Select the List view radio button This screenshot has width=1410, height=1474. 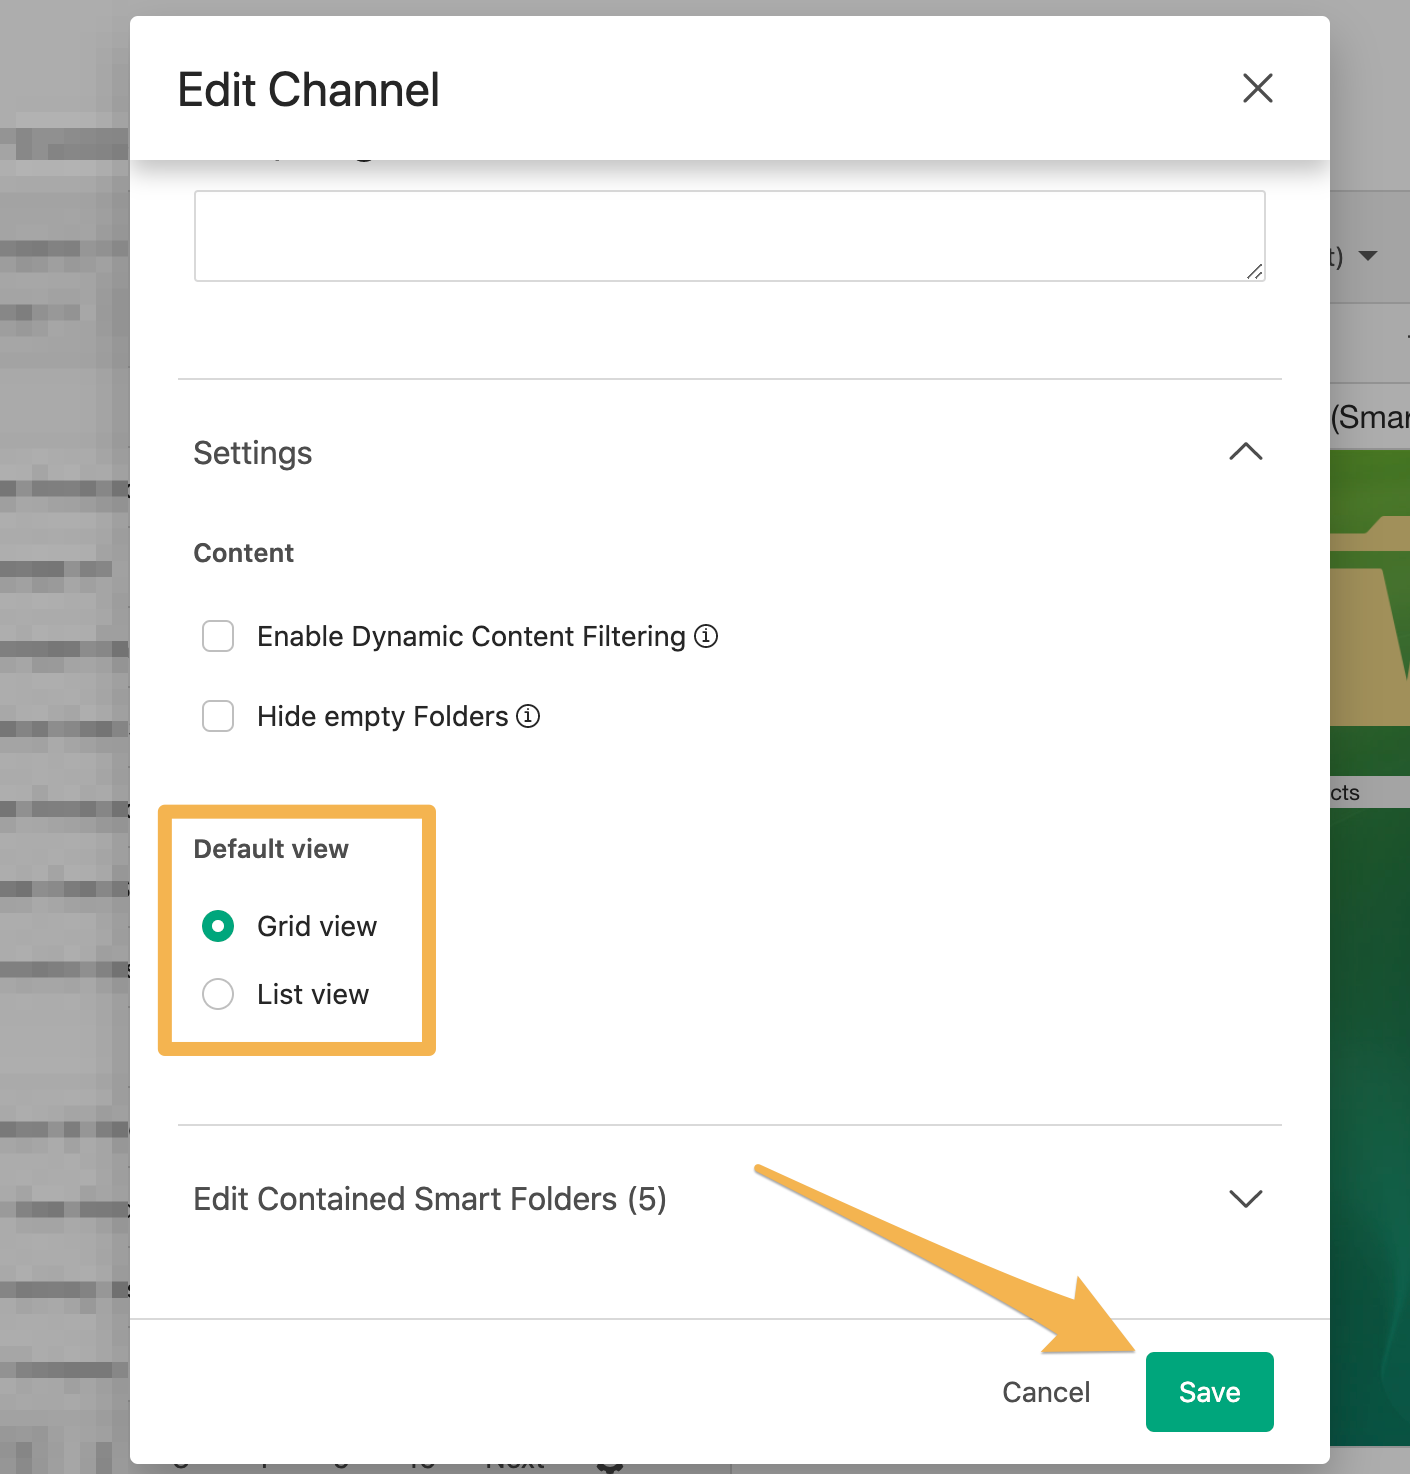(x=218, y=994)
